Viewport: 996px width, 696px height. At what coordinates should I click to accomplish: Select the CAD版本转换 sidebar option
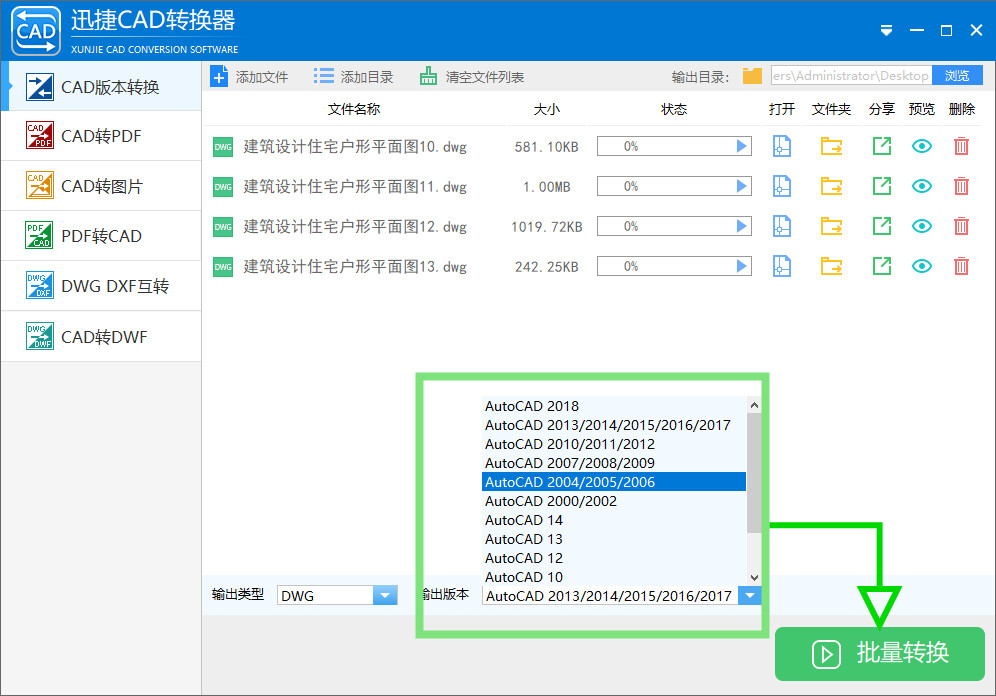click(x=101, y=86)
